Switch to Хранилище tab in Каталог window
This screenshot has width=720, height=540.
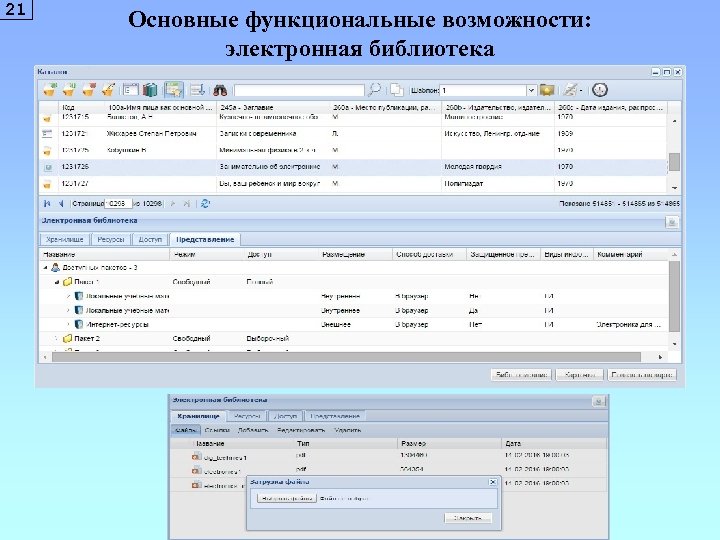[x=65, y=239]
